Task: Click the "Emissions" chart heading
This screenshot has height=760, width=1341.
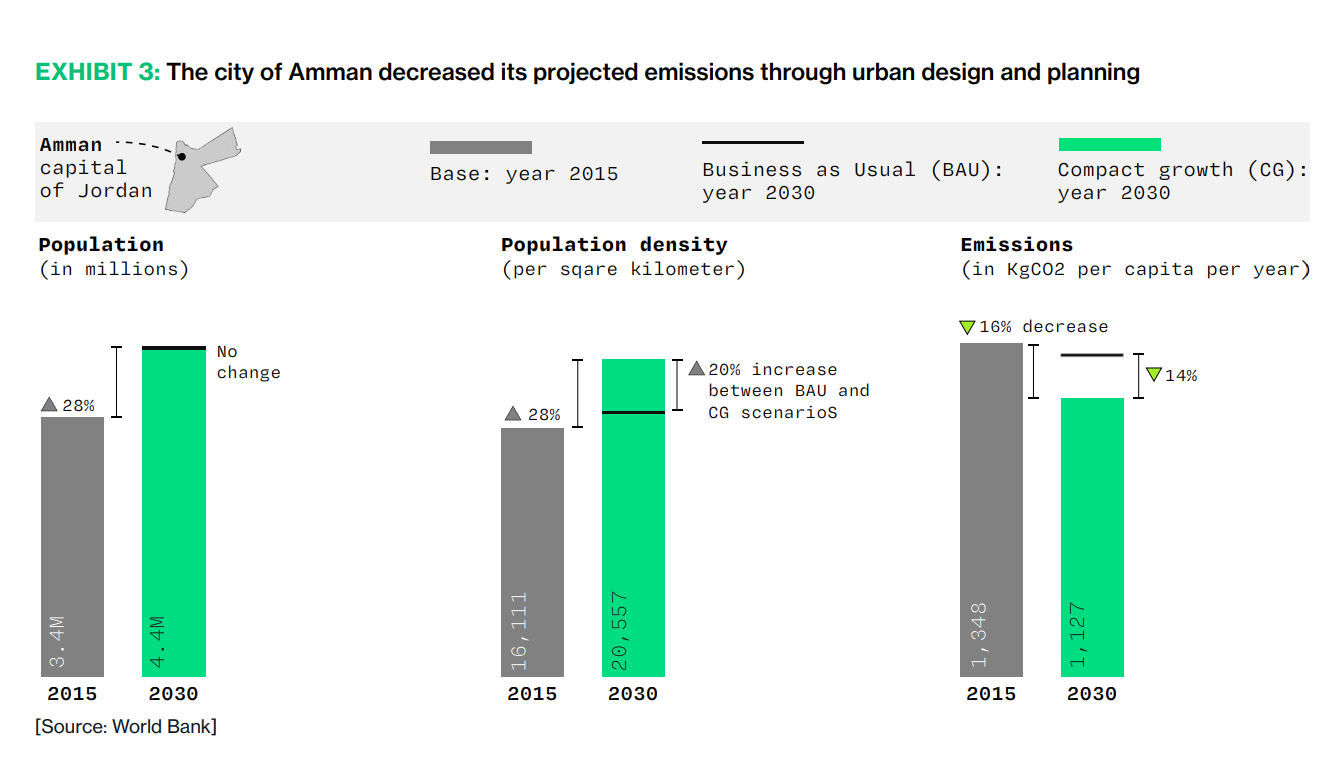Action: tap(1016, 245)
